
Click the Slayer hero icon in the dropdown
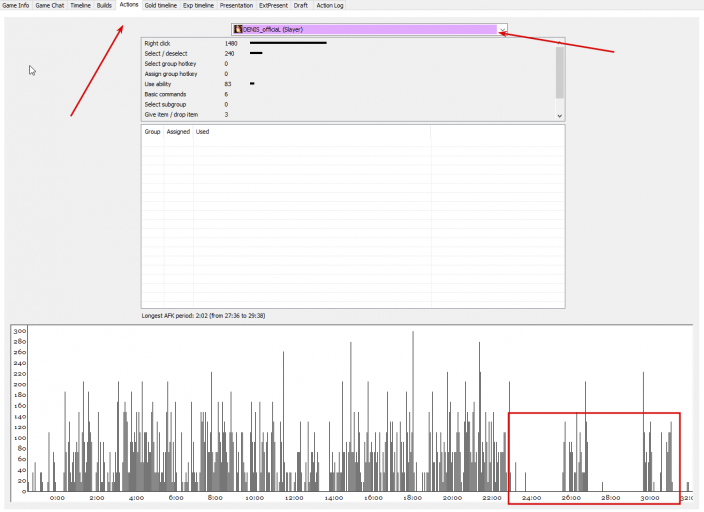(238, 29)
